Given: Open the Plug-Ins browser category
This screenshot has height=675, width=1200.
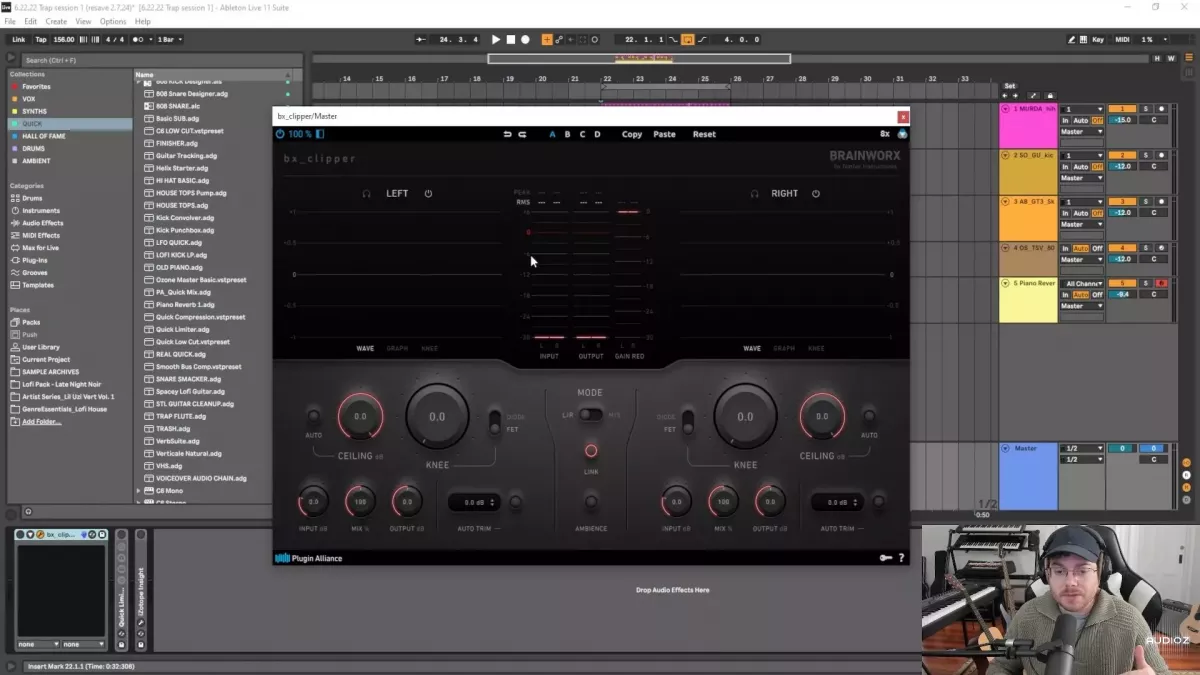Looking at the screenshot, I should (x=35, y=260).
